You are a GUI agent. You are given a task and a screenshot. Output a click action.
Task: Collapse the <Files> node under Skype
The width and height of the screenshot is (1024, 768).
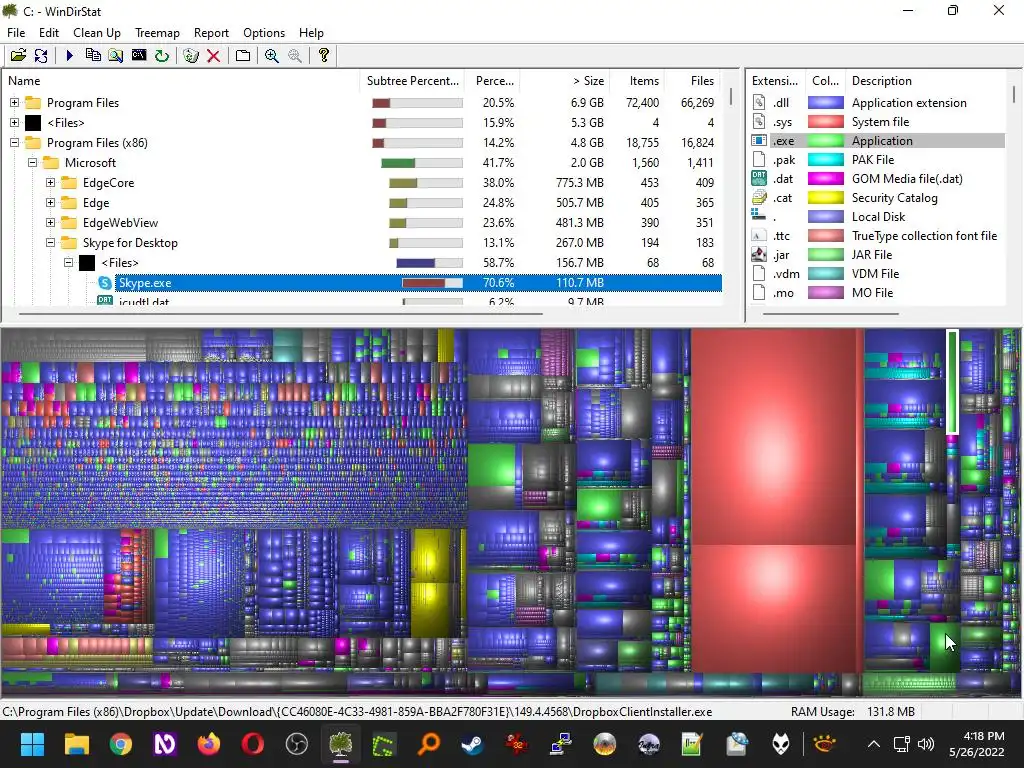pos(68,263)
